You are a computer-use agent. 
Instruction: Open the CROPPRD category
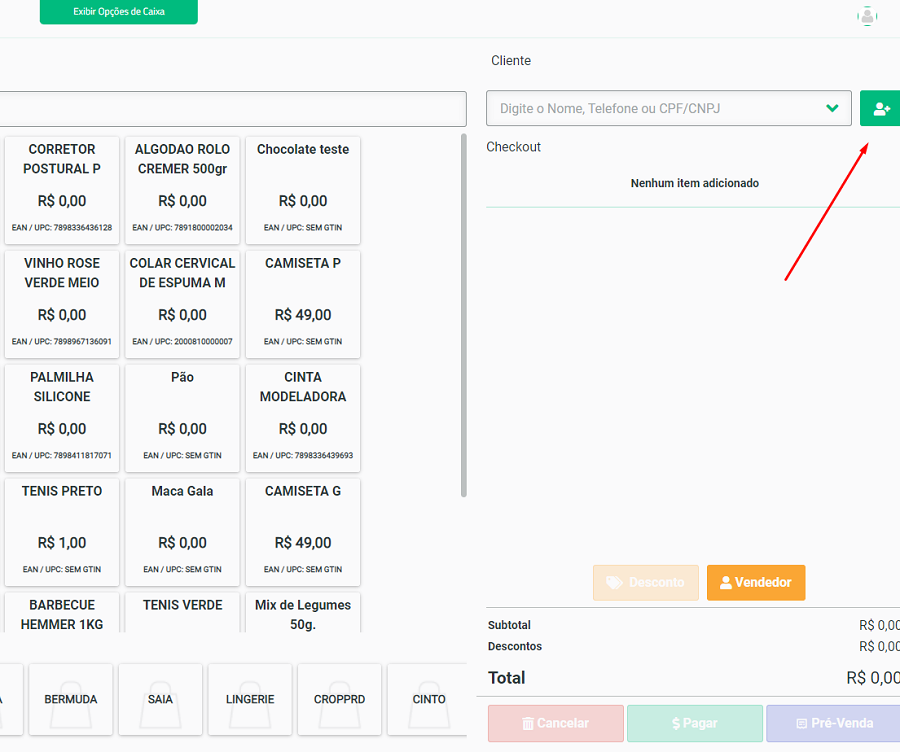(x=339, y=699)
